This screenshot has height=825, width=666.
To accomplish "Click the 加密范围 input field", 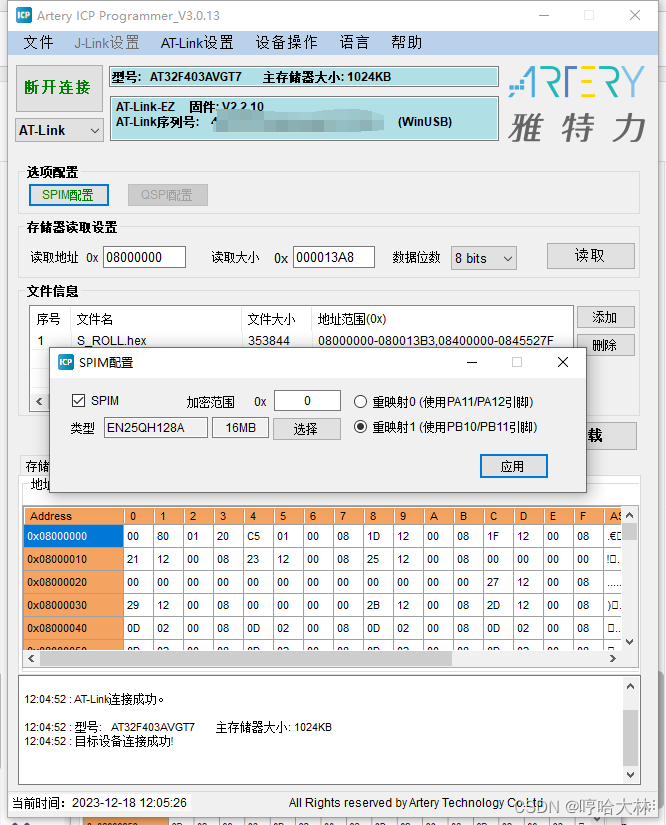I will pos(307,401).
